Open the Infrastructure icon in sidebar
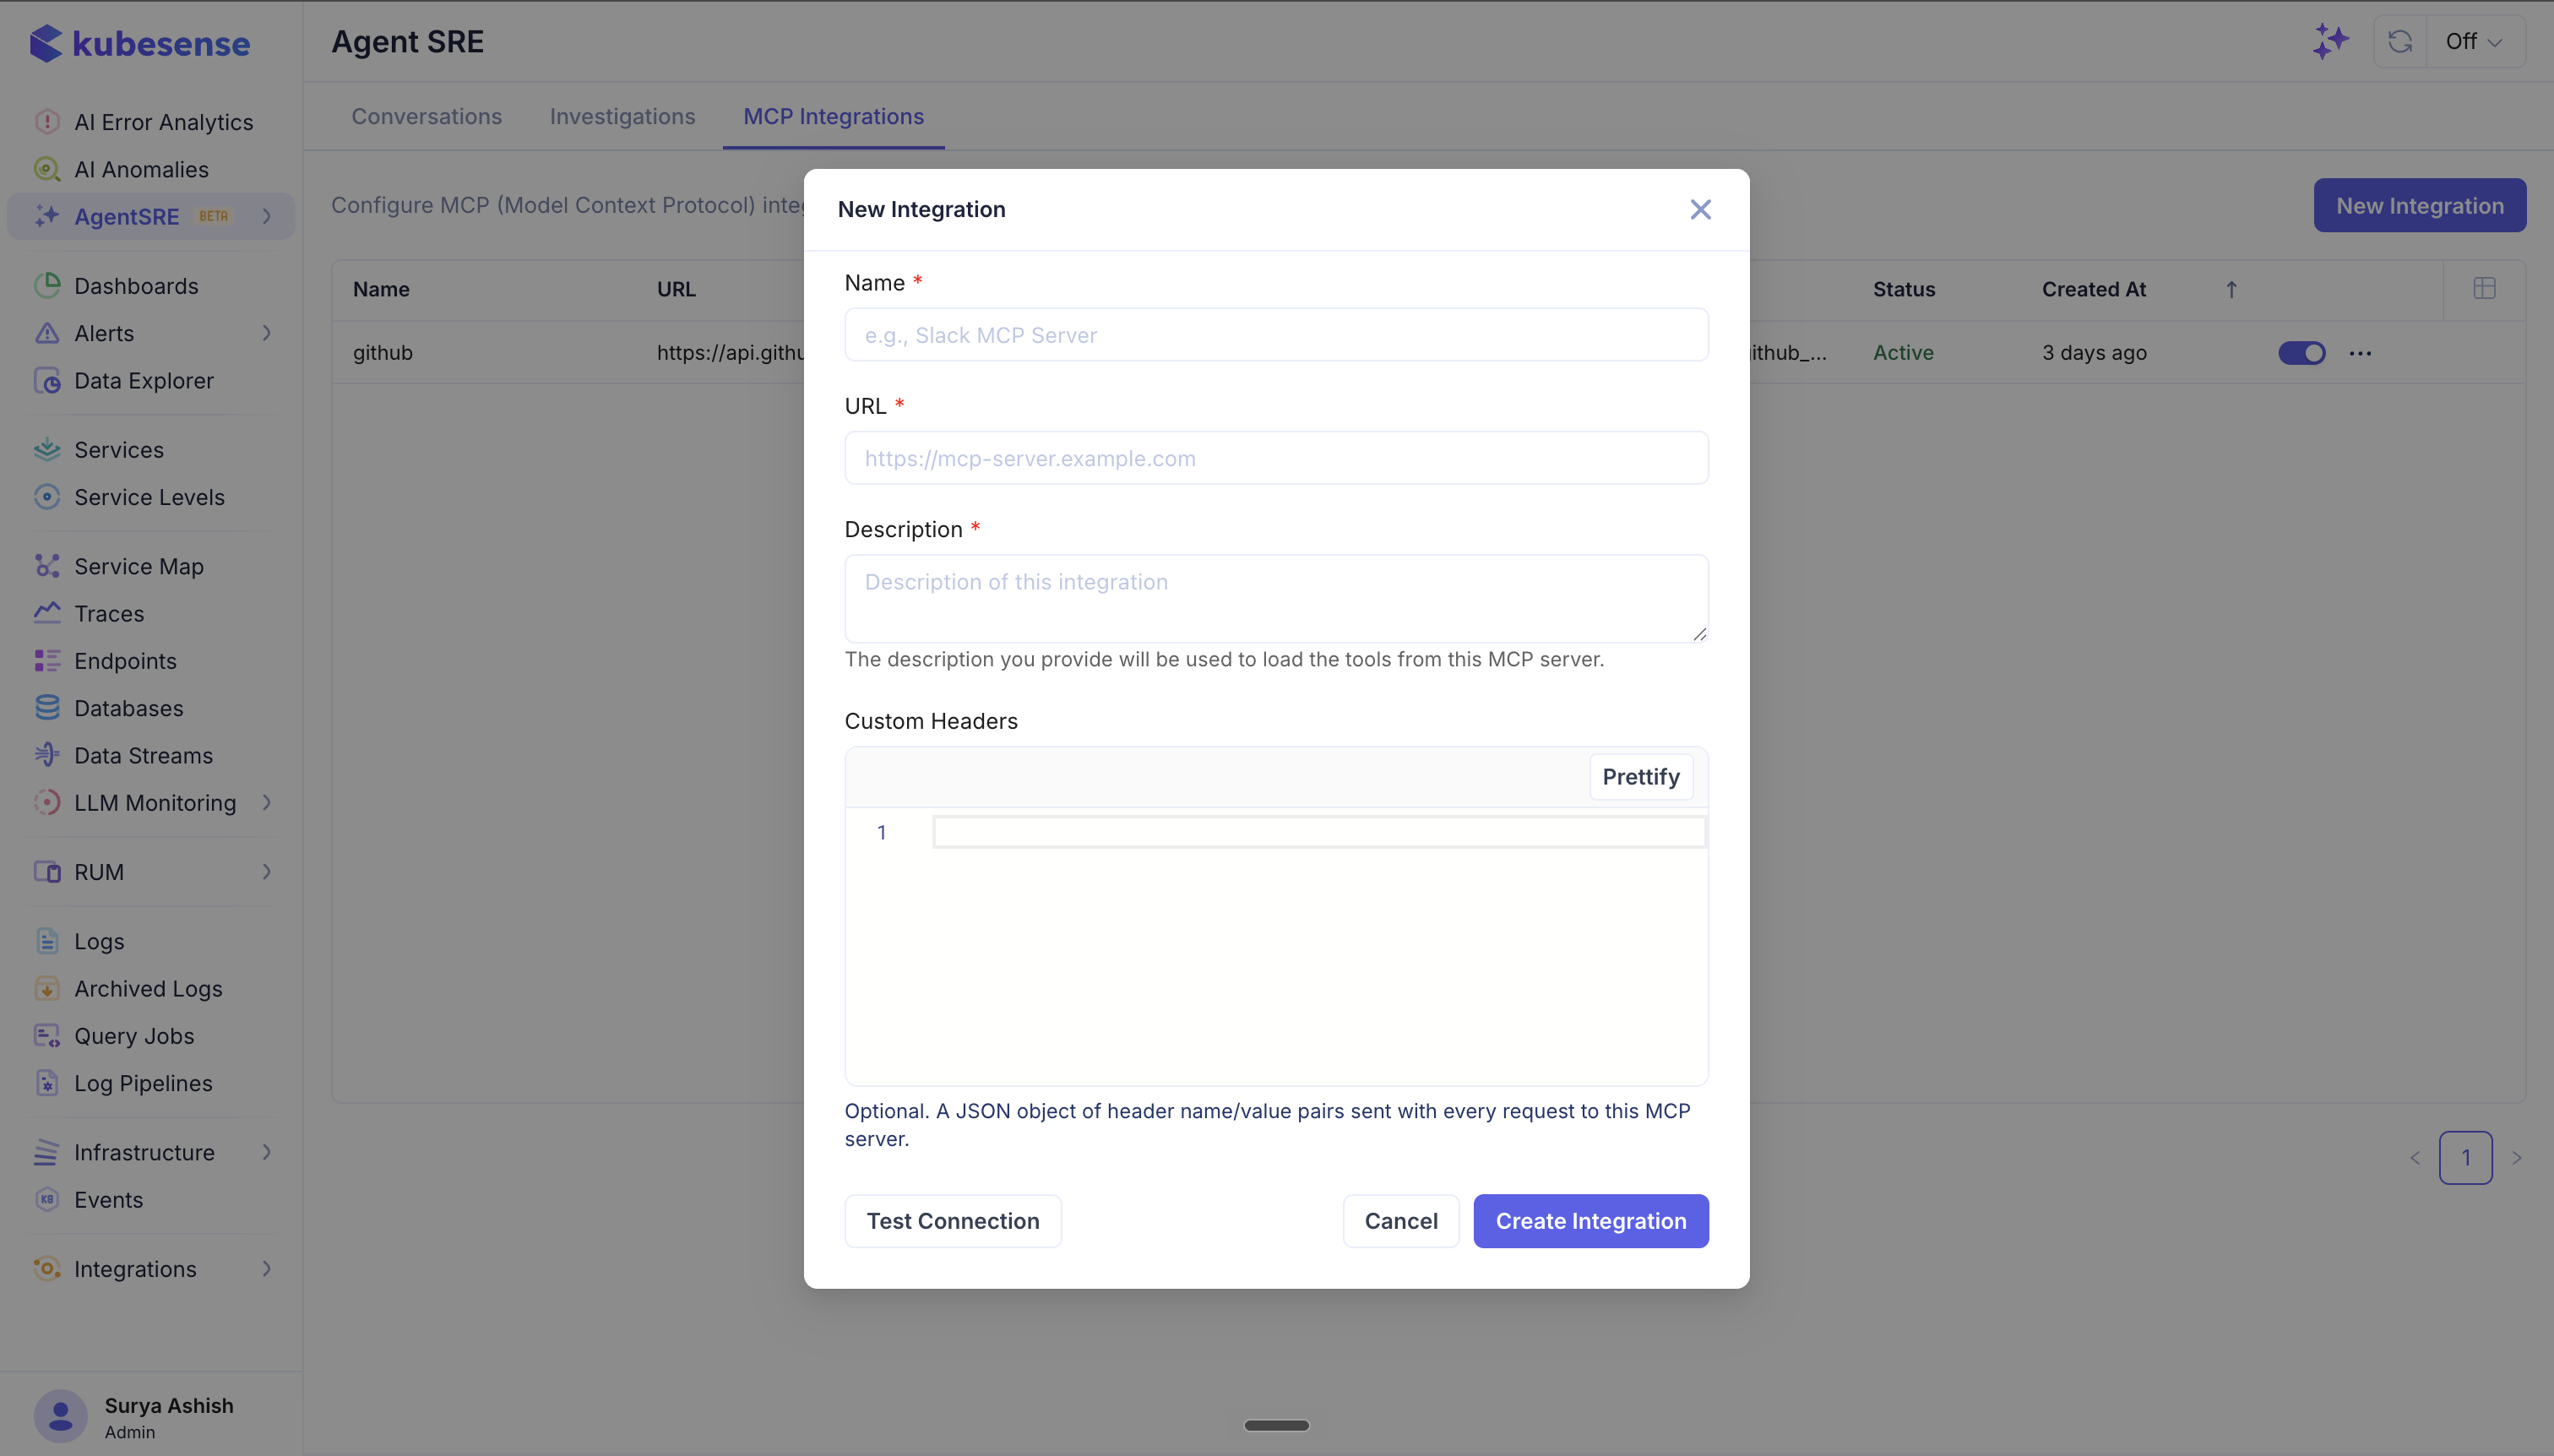This screenshot has width=2554, height=1456. click(47, 1152)
